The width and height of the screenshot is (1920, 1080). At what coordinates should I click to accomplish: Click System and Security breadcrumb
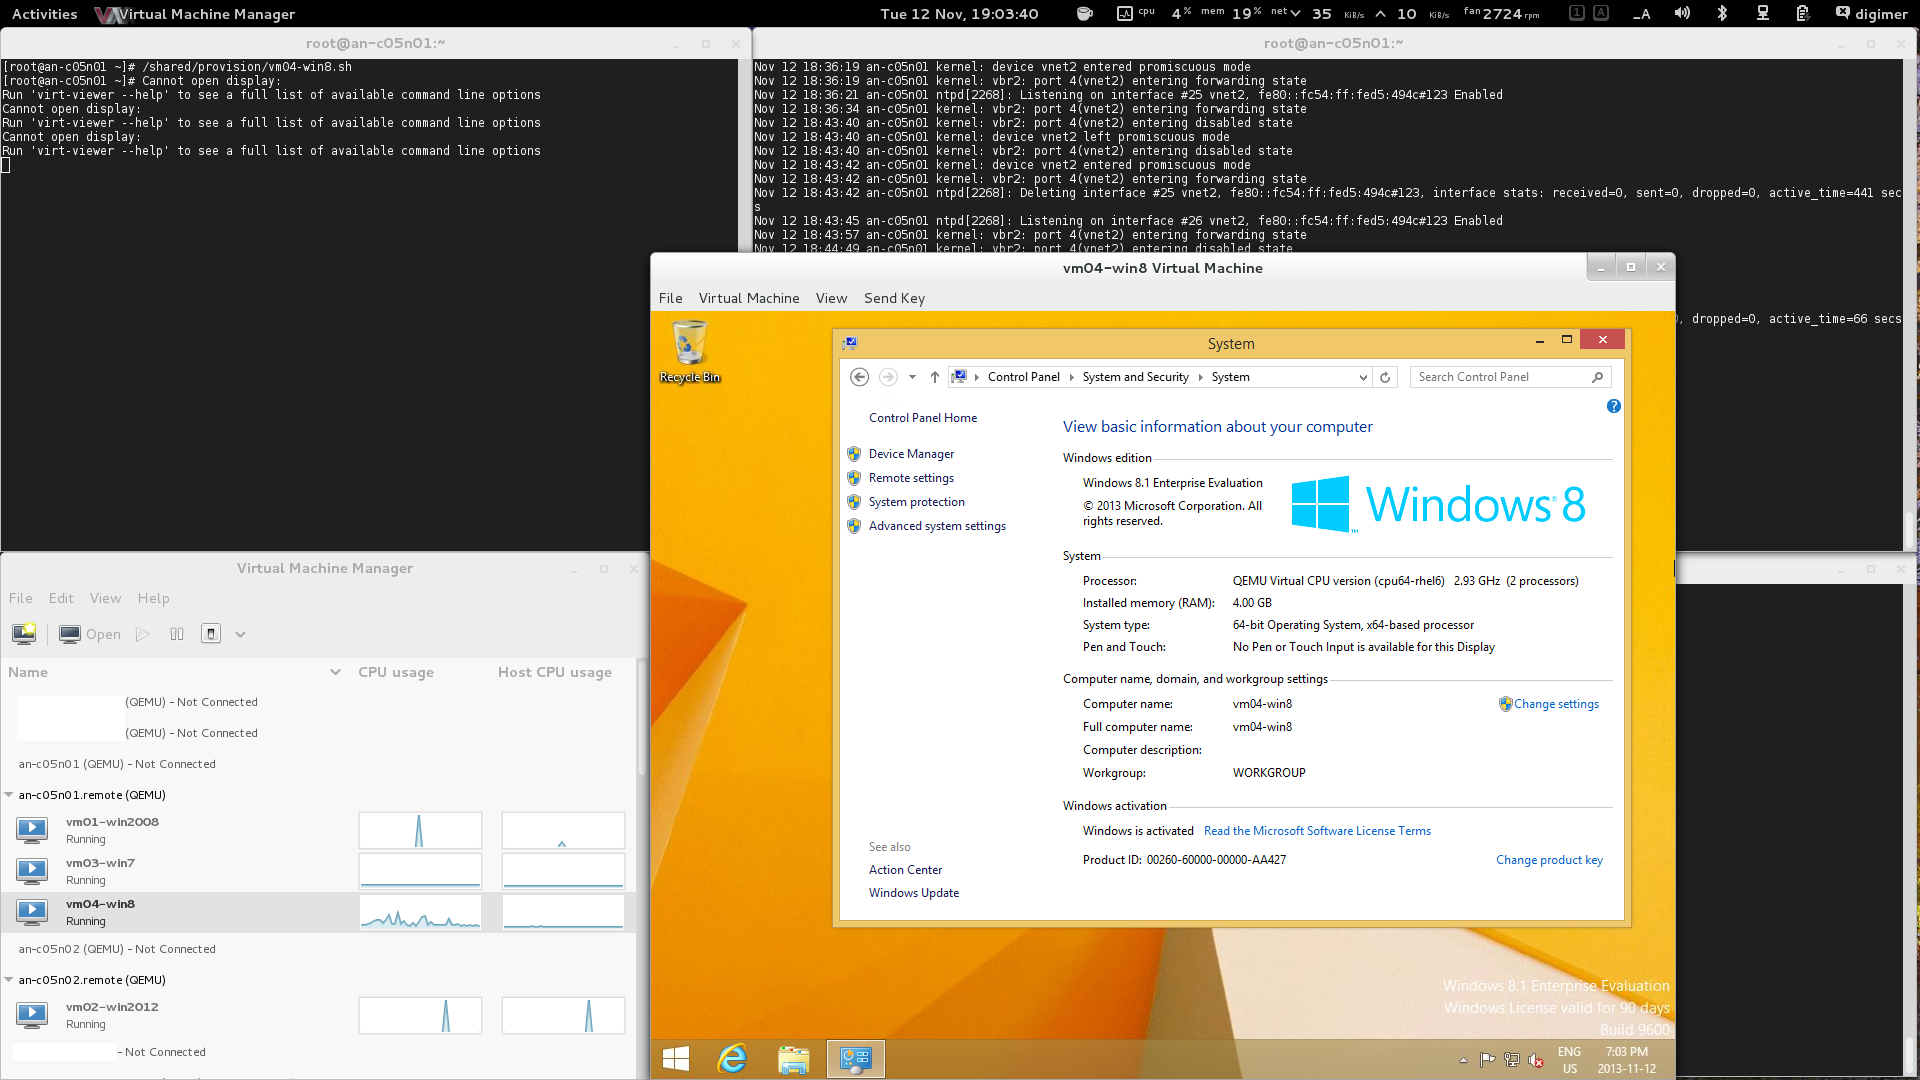tap(1135, 377)
